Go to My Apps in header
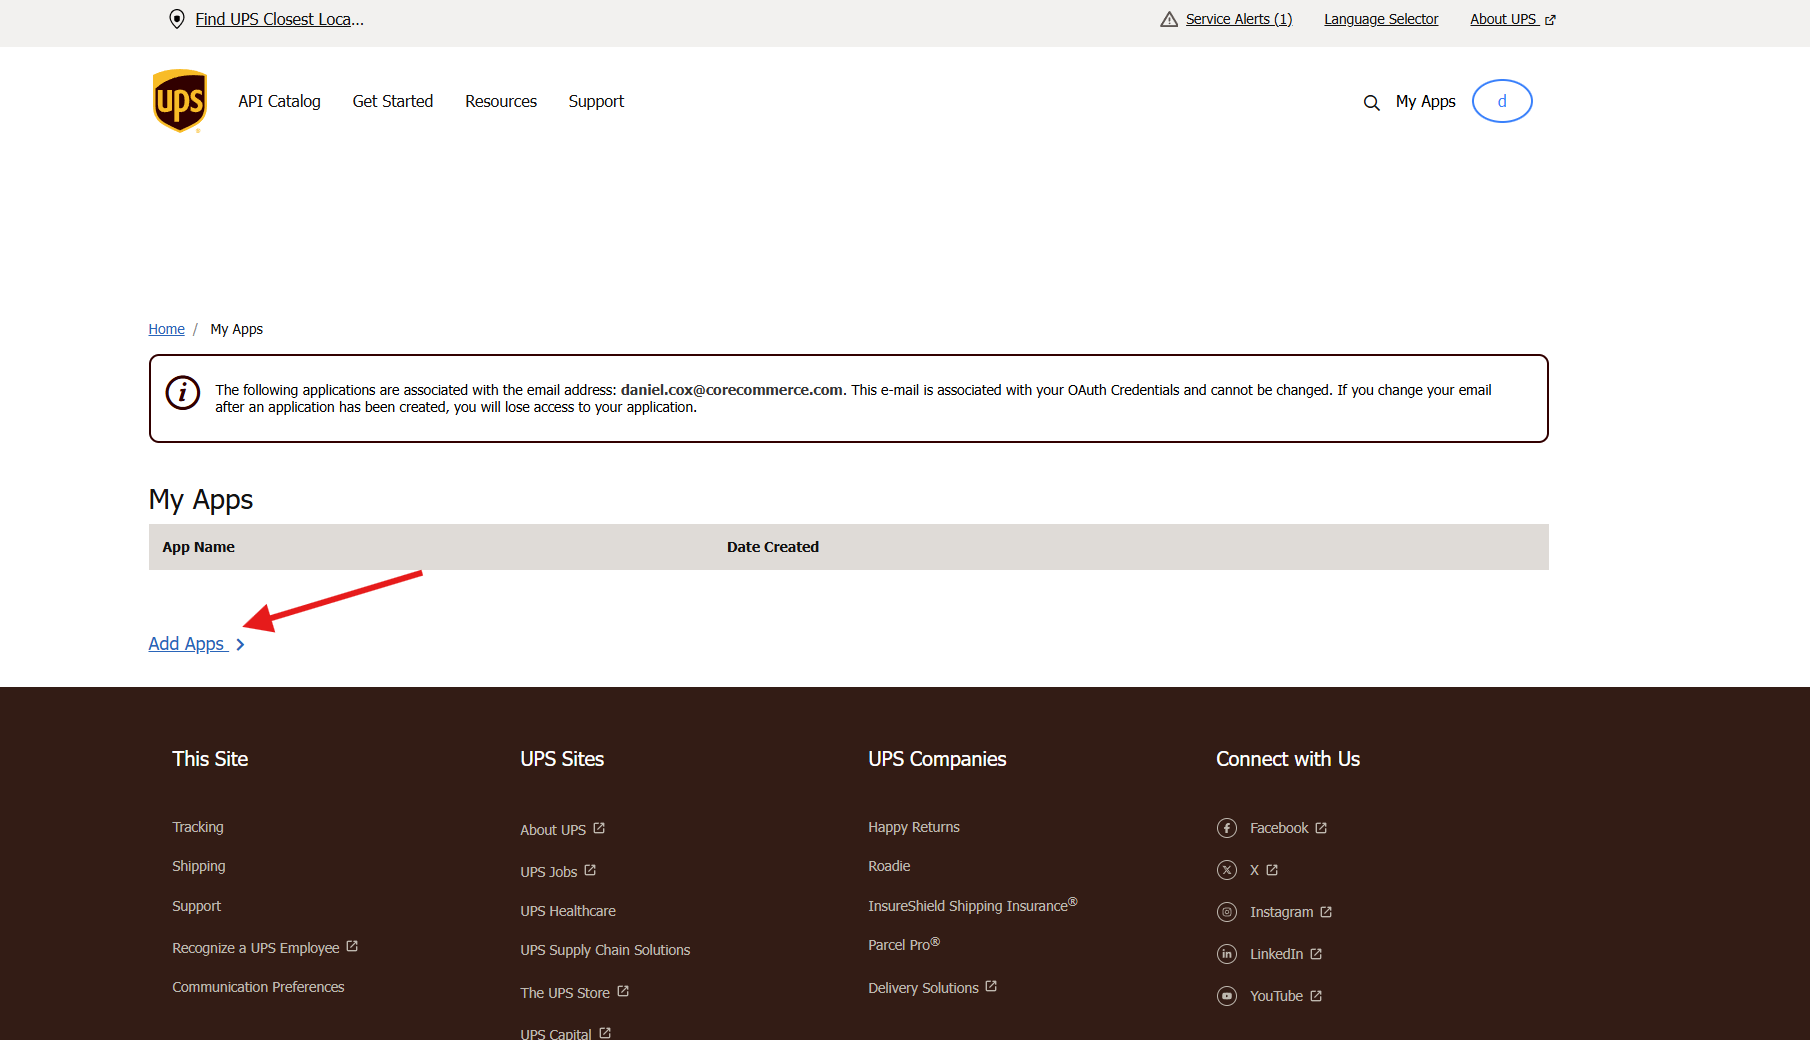 [x=1426, y=101]
